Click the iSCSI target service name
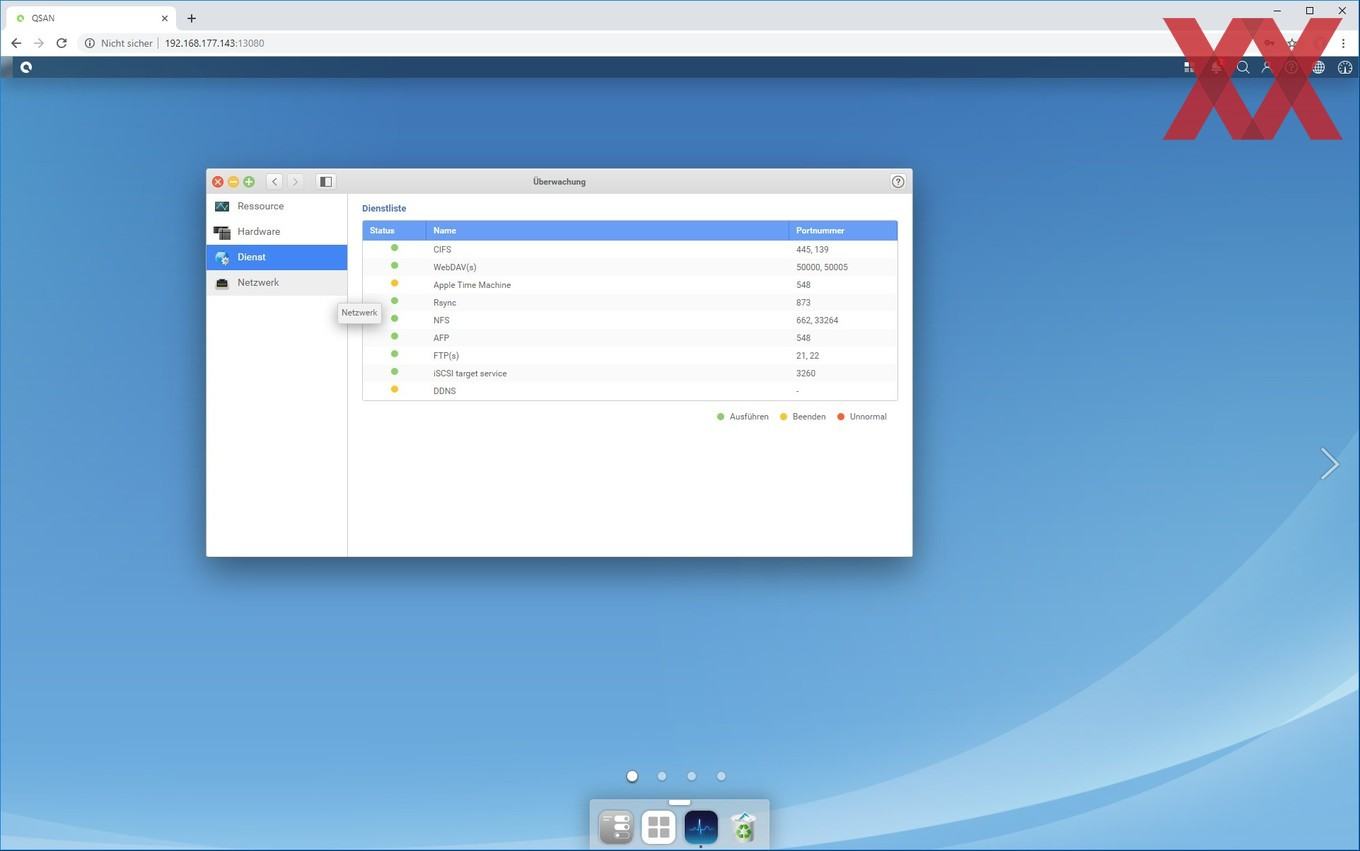This screenshot has height=851, width=1360. pyautogui.click(x=470, y=373)
